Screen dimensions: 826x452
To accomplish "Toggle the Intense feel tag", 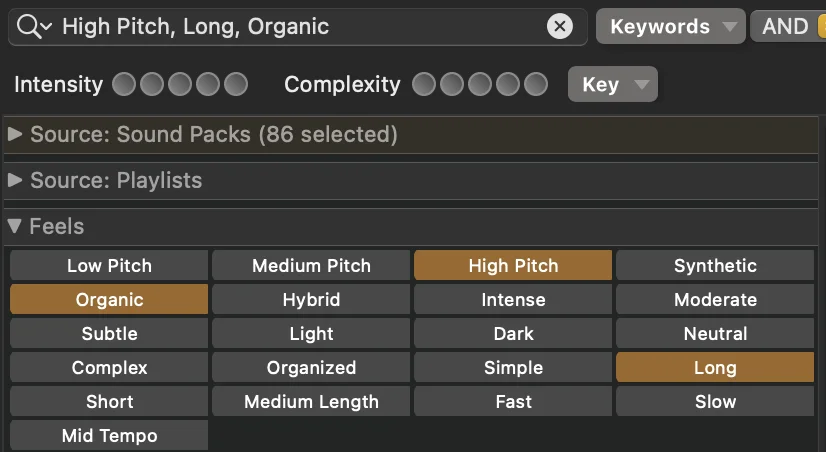I will (513, 299).
